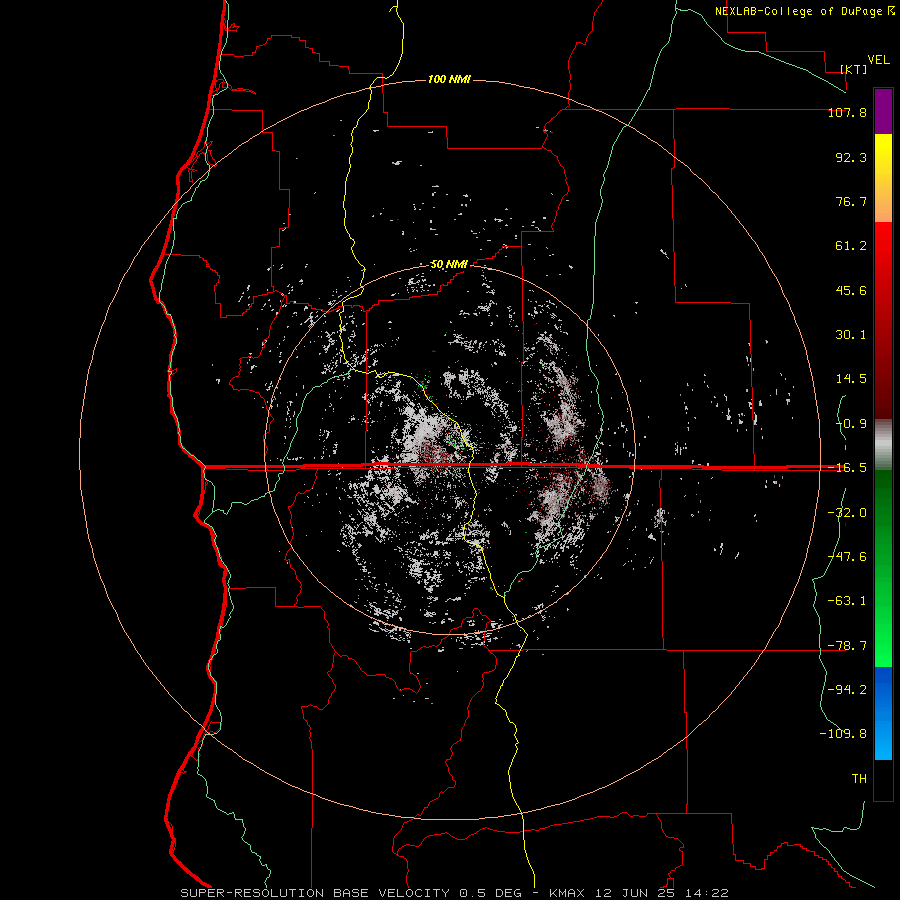Click the 45.6 velocity scale value
Screen dimensions: 900x900
coord(851,290)
